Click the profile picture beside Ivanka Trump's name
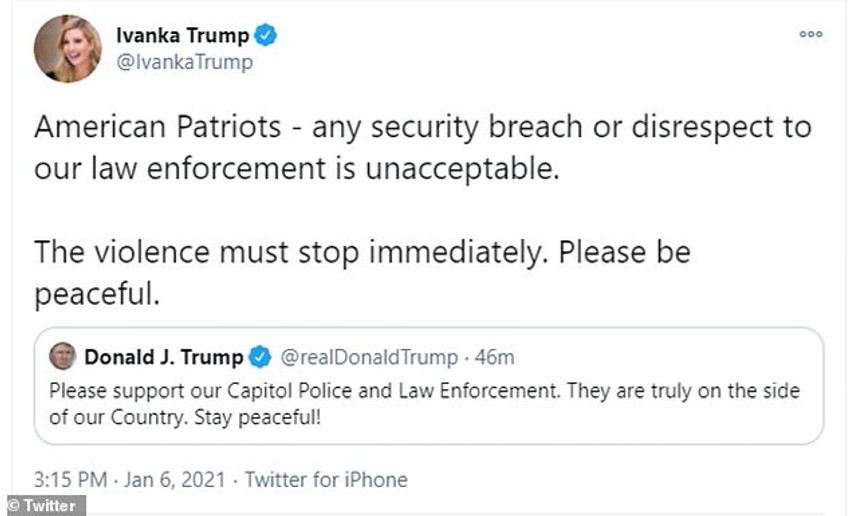 point(67,49)
